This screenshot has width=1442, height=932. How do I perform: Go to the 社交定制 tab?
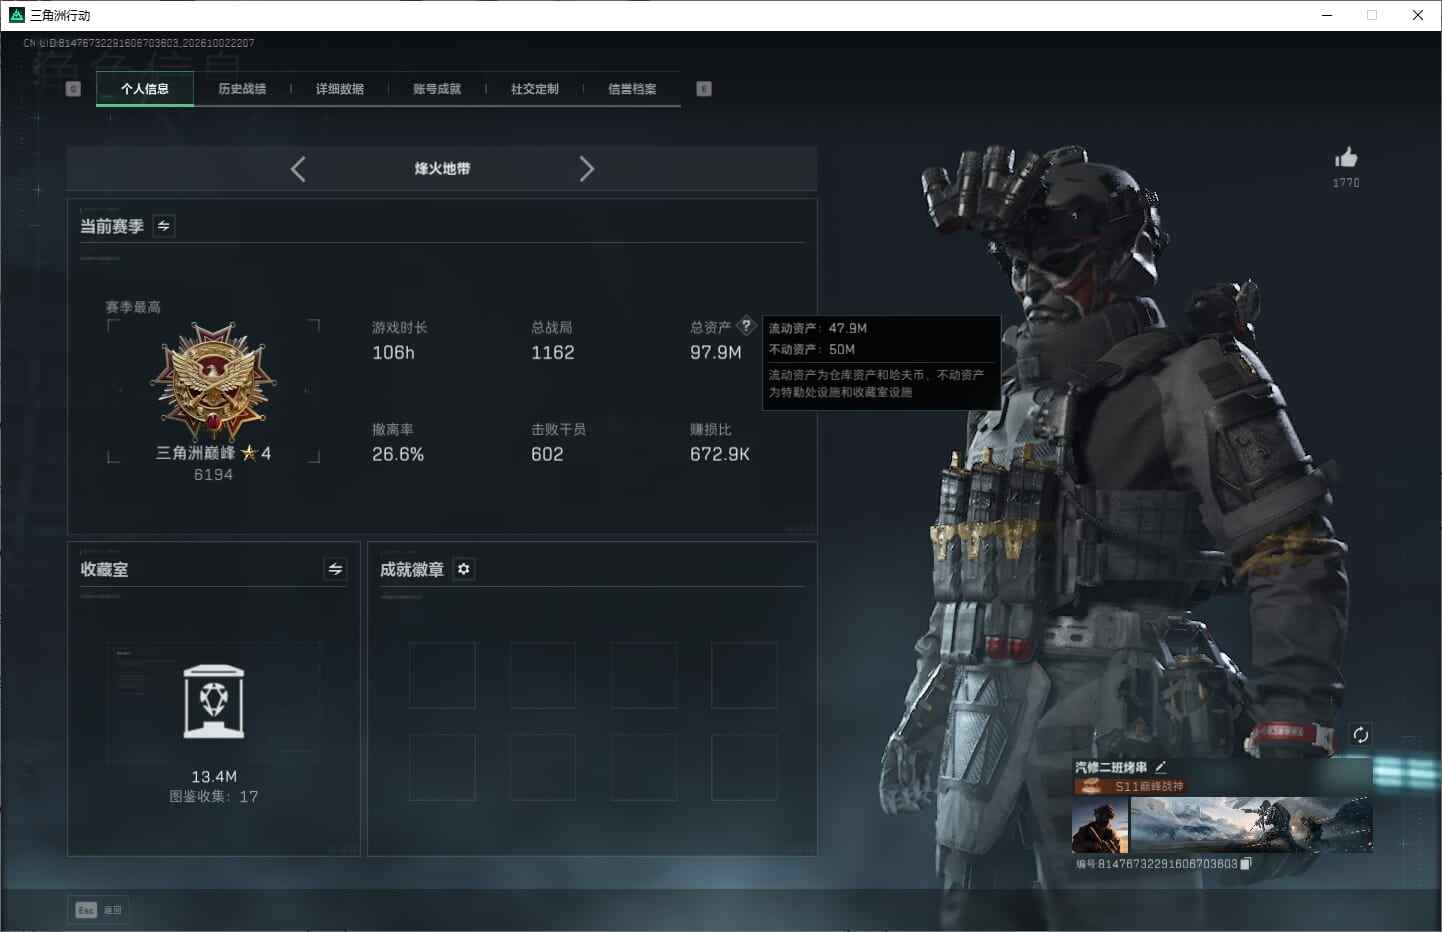(x=535, y=89)
